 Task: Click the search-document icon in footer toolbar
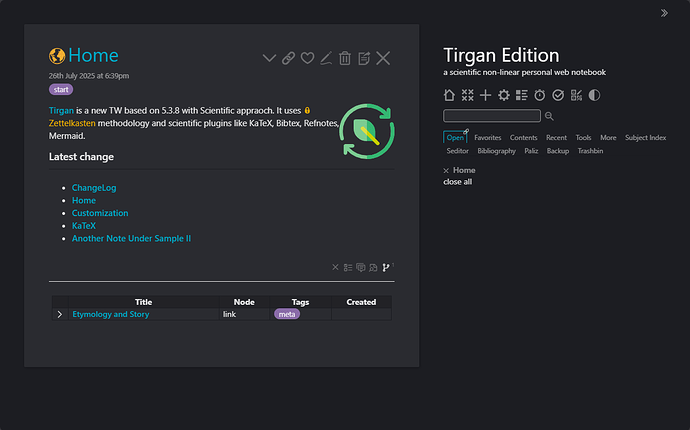(x=373, y=267)
